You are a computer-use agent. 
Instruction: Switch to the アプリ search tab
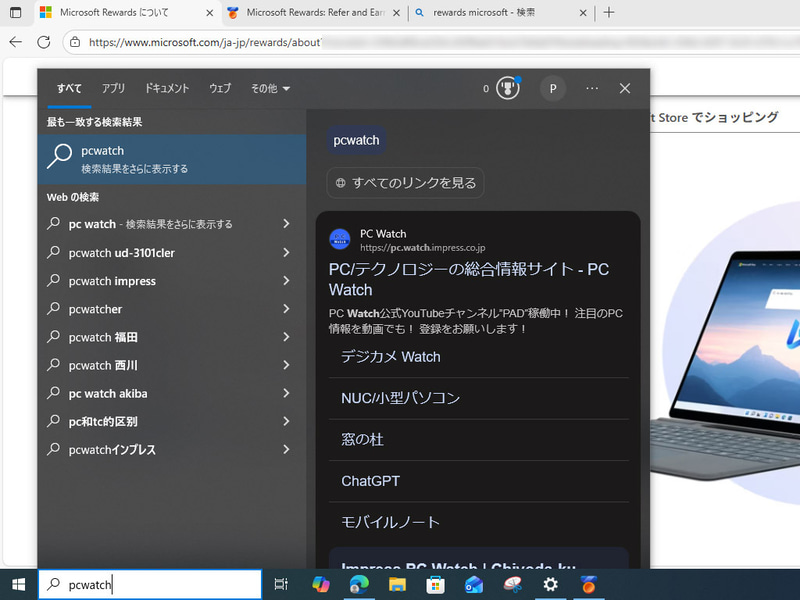pos(113,88)
